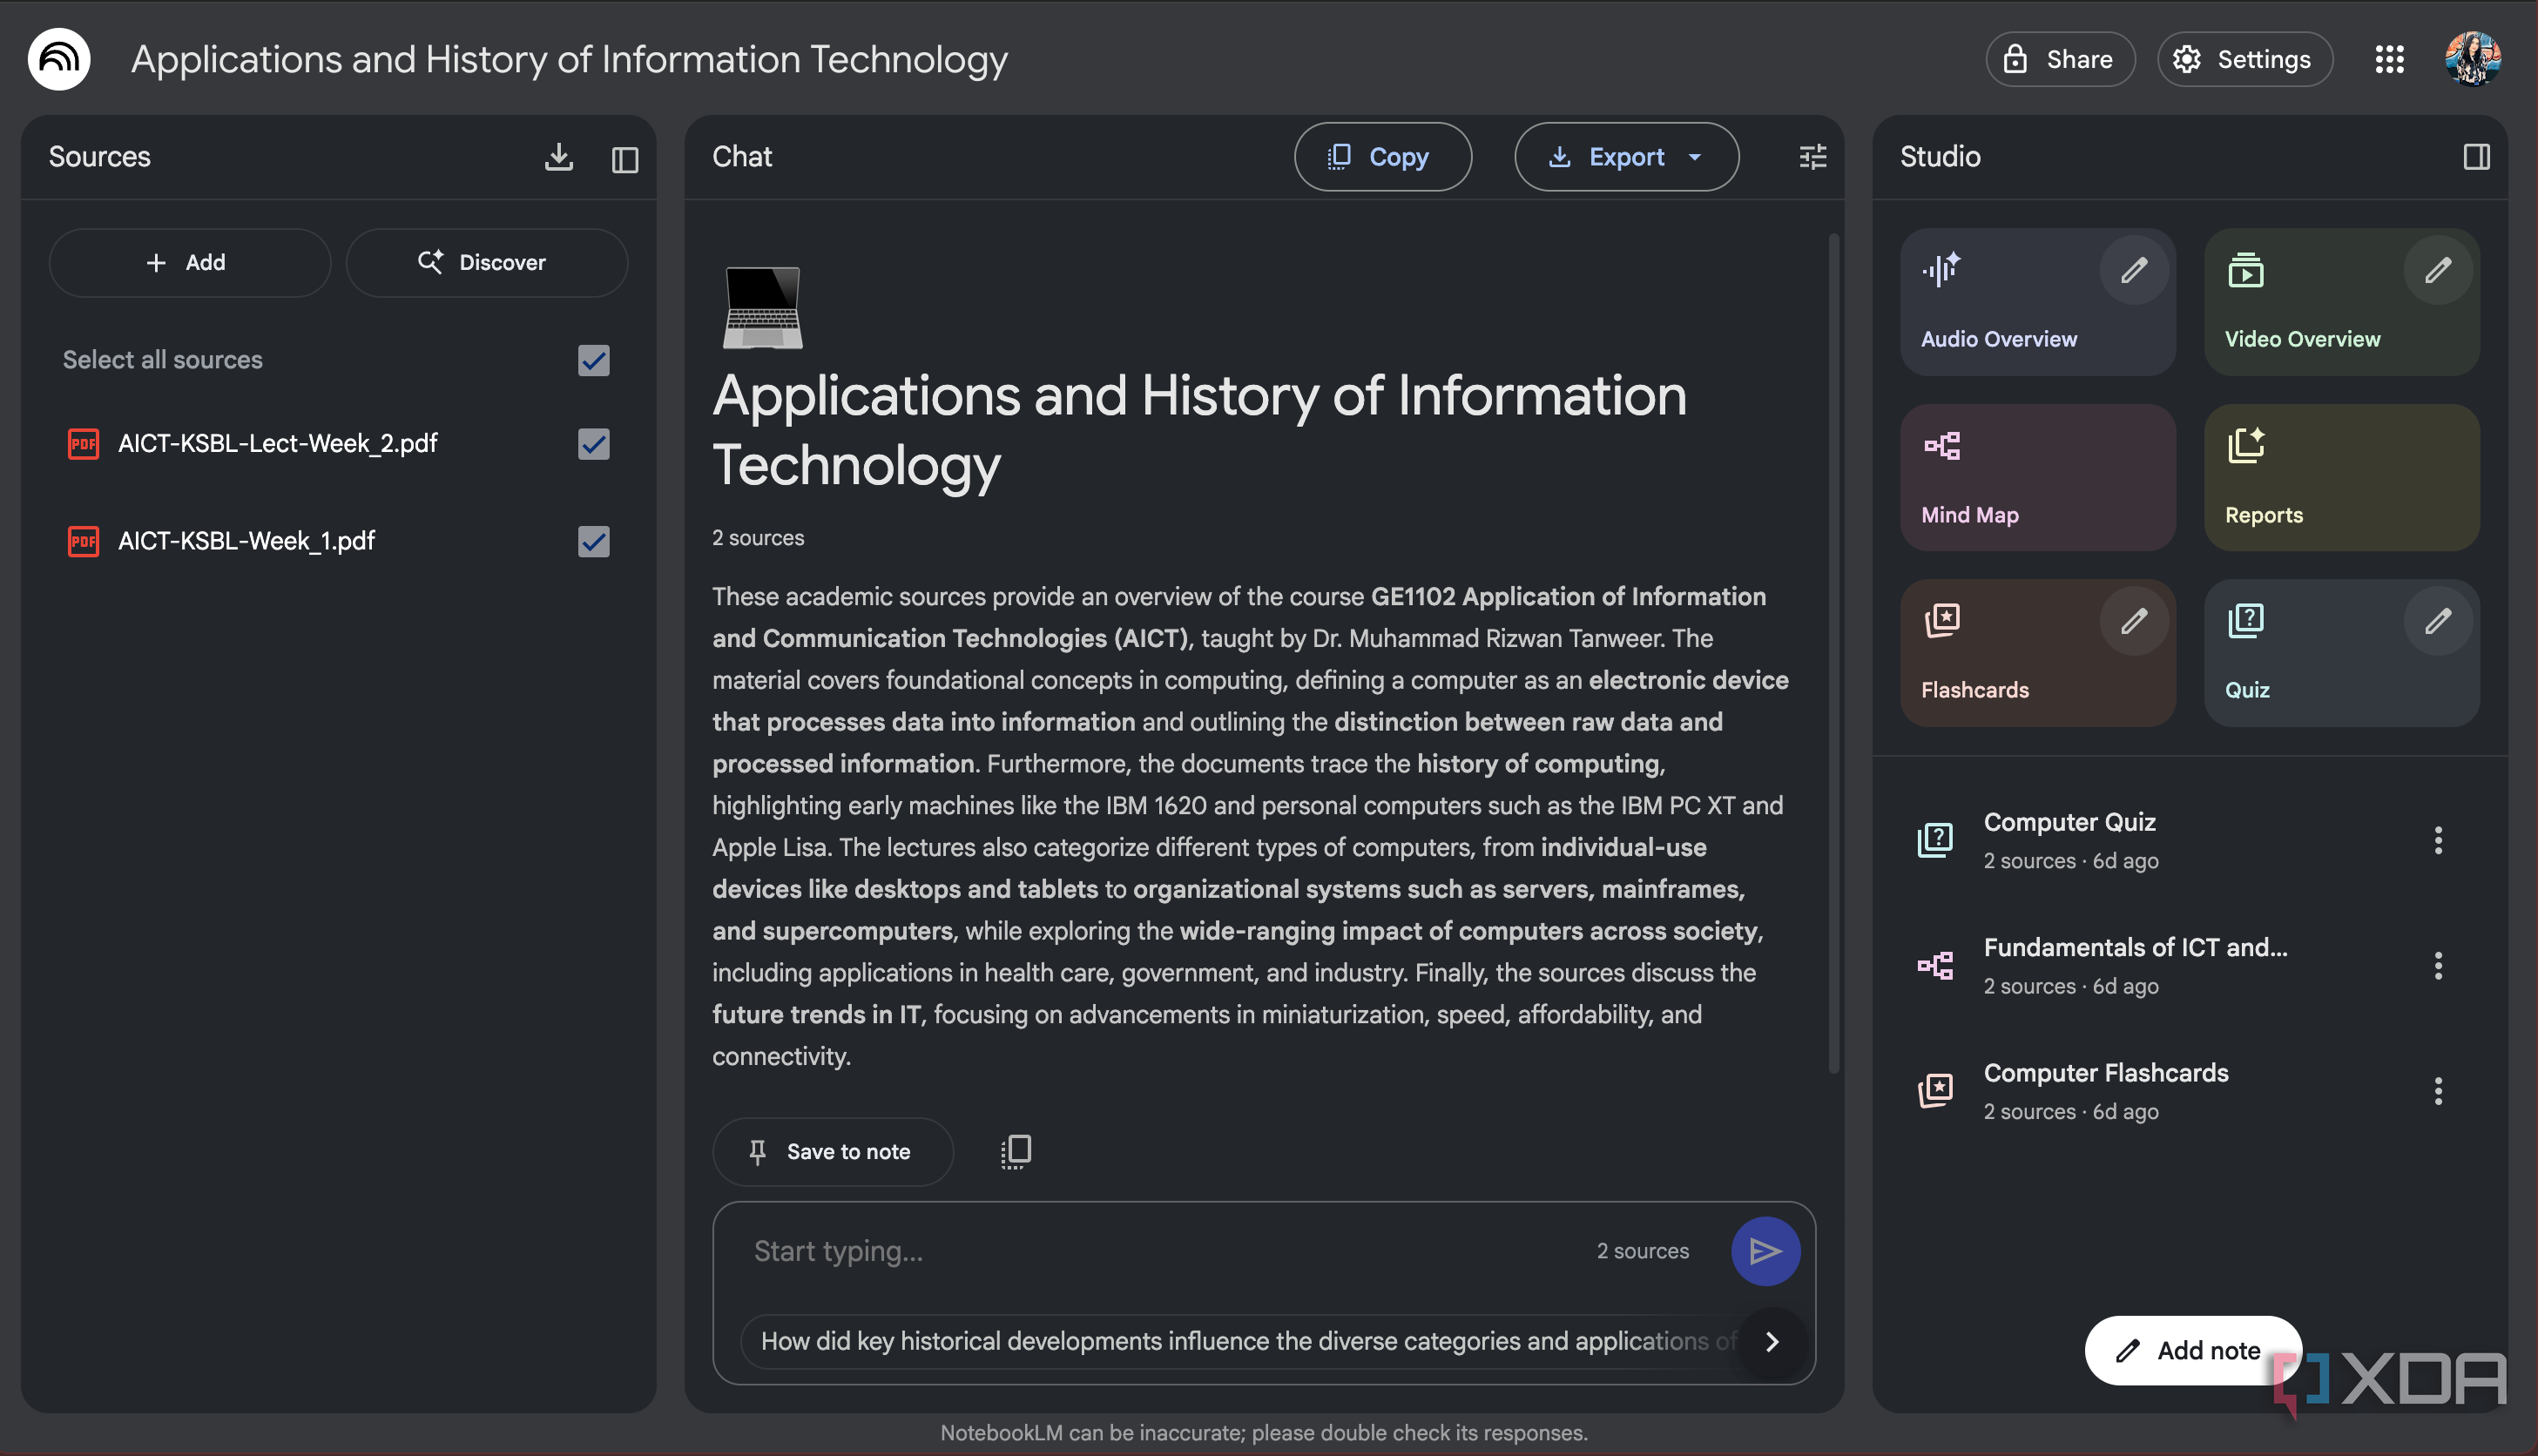Open the AICT-KSBL-Week_1.pdf source

[x=246, y=541]
